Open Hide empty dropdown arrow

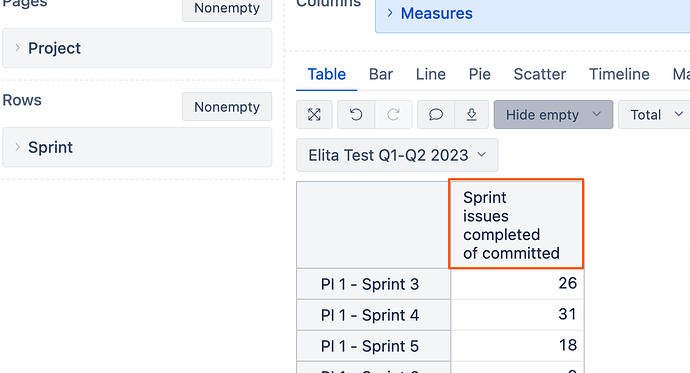597,114
